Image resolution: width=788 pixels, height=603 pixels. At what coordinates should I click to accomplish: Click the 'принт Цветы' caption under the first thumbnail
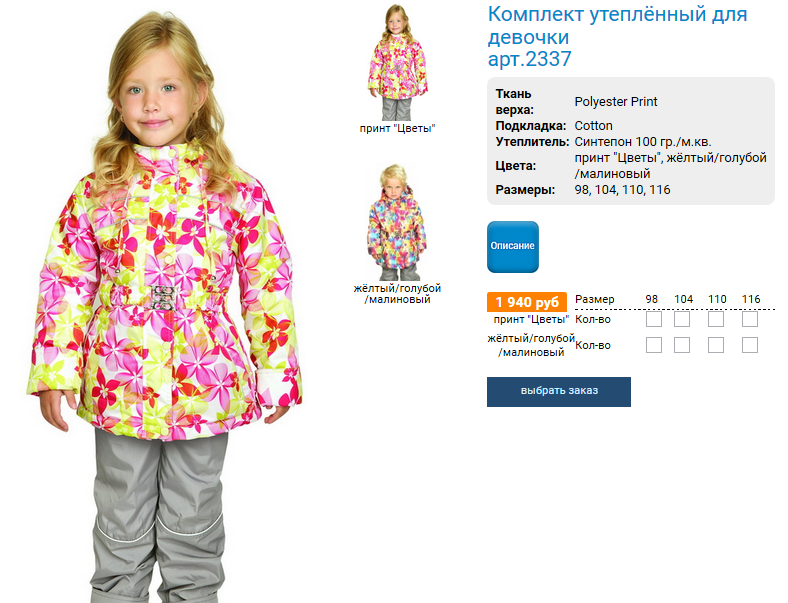(x=397, y=128)
